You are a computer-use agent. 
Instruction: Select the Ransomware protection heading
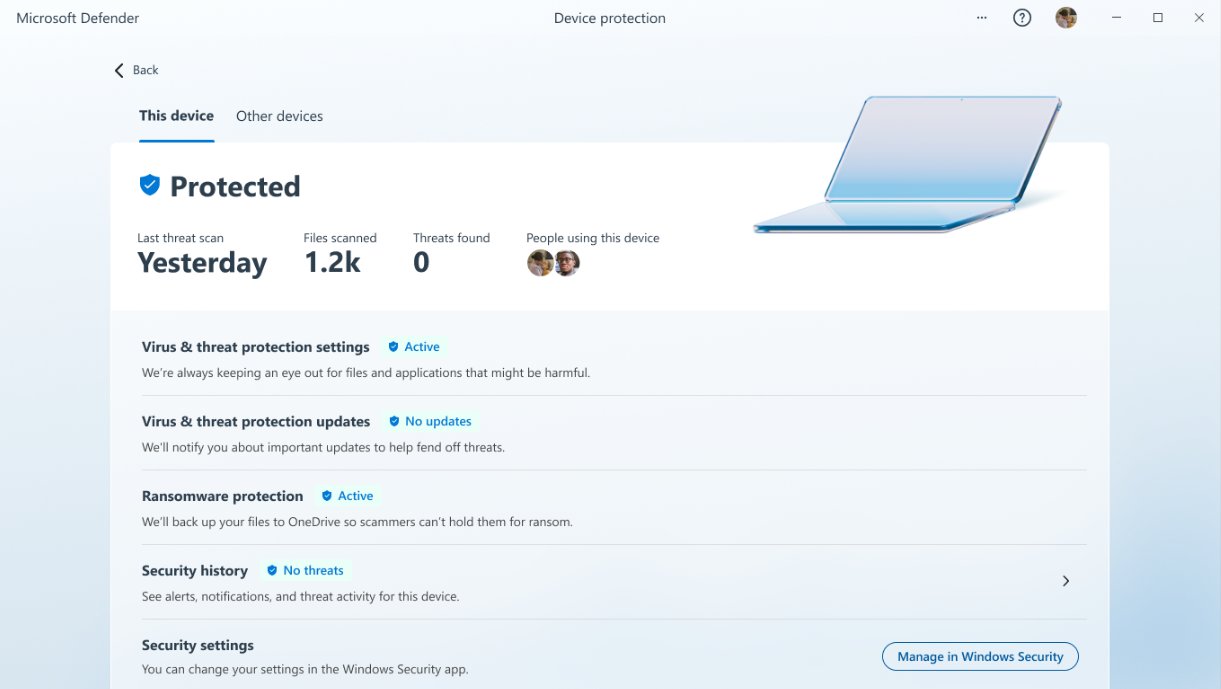click(x=222, y=496)
